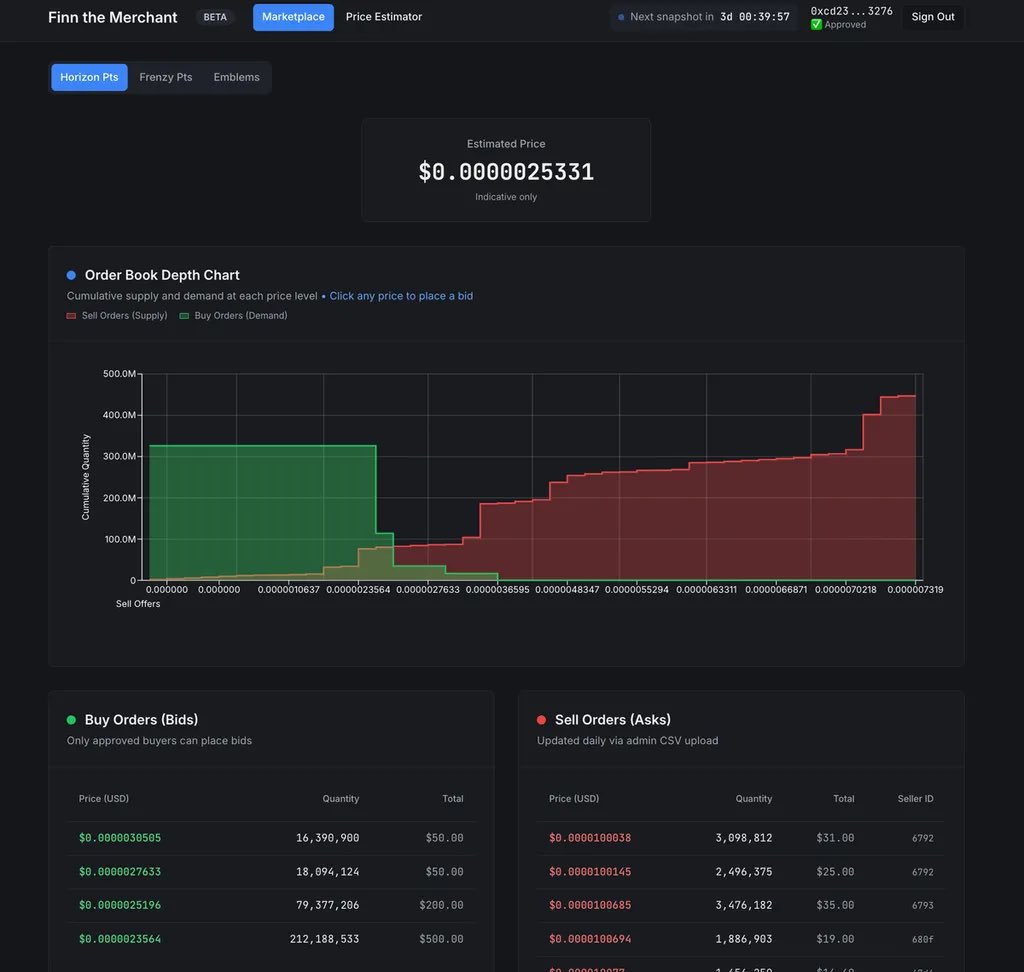Image resolution: width=1024 pixels, height=972 pixels.
Task: Click total $500.00 in Buy Orders
Action: 441,939
